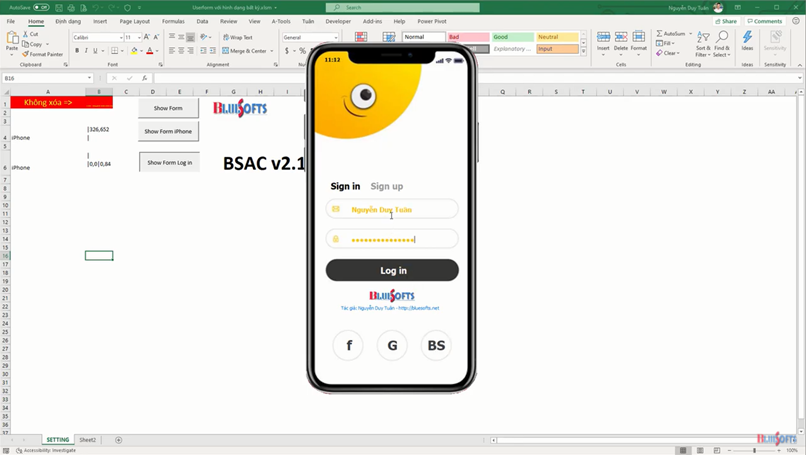Click the Increase Font Size icon
806x455 pixels.
[147, 37]
